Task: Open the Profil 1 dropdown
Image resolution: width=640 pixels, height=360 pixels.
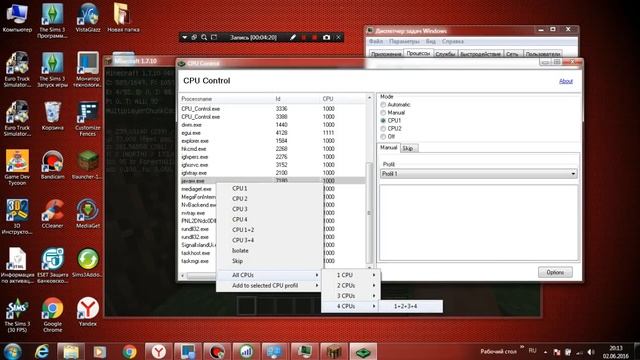Action: coord(479,174)
